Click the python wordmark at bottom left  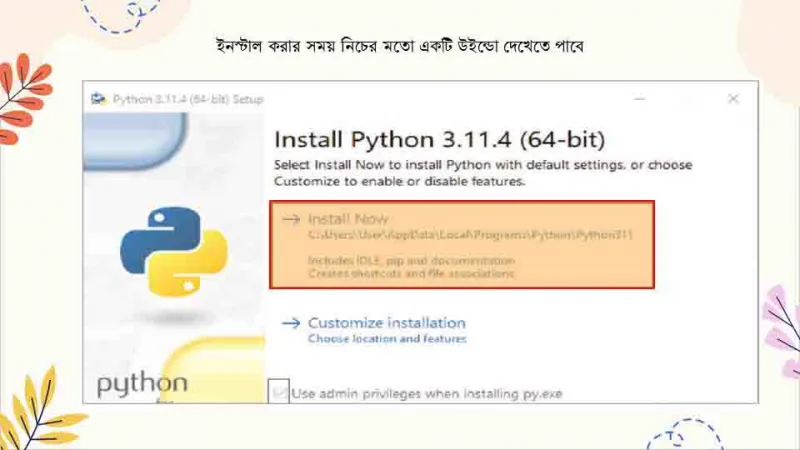tap(142, 384)
